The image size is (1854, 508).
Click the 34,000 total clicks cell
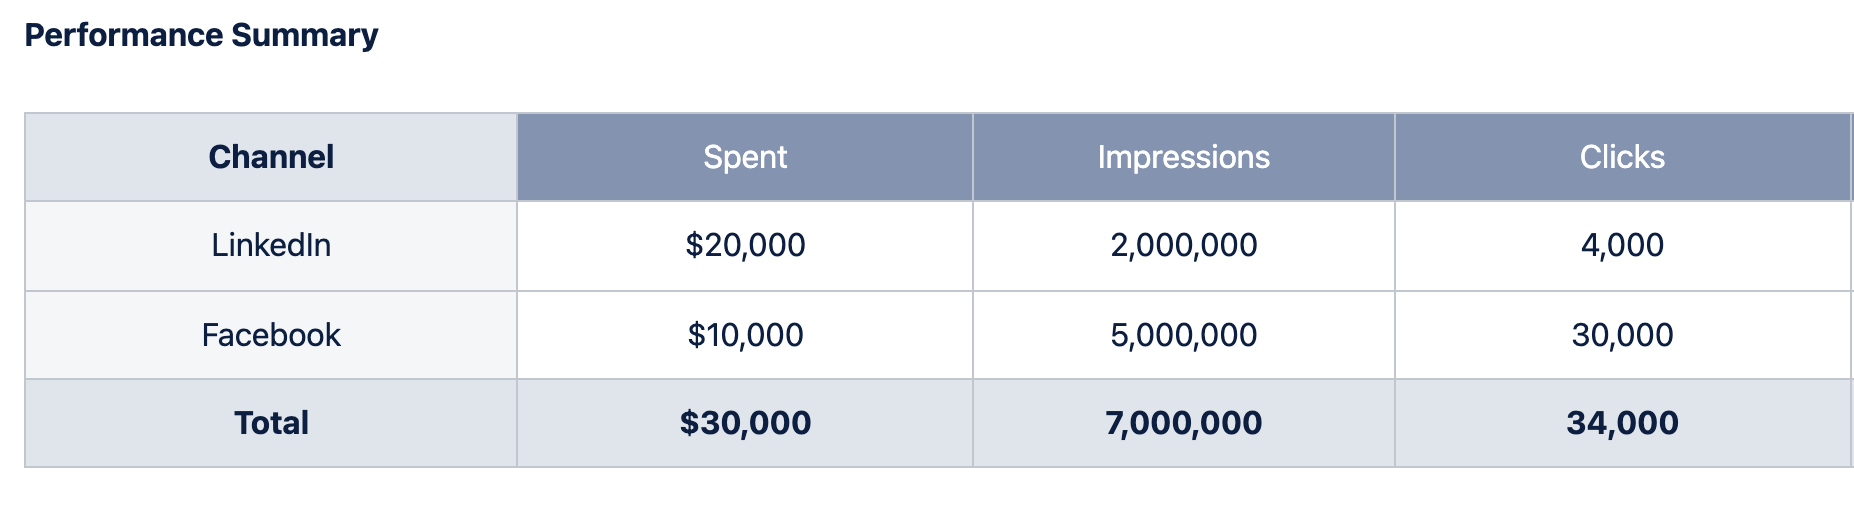[1622, 423]
